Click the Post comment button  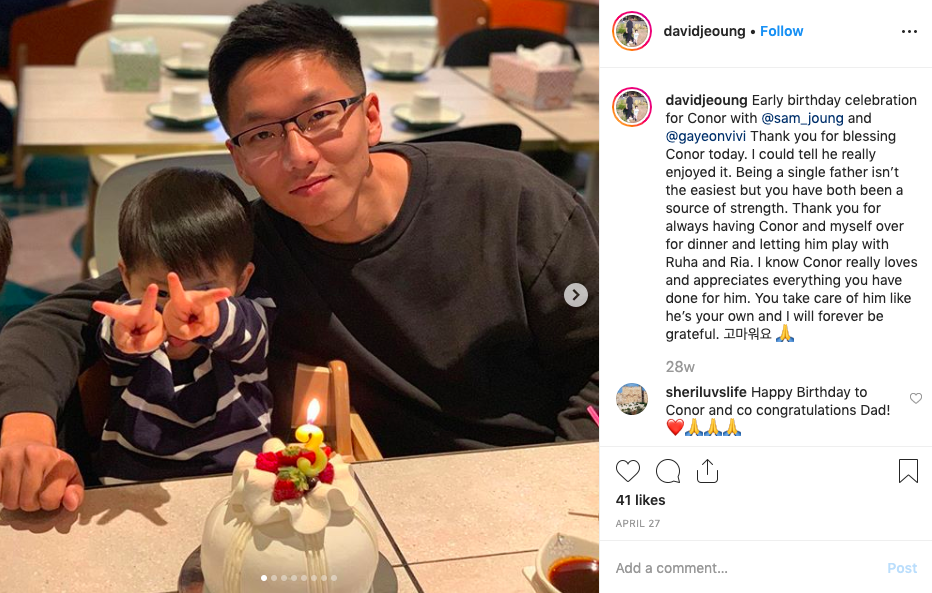[902, 568]
